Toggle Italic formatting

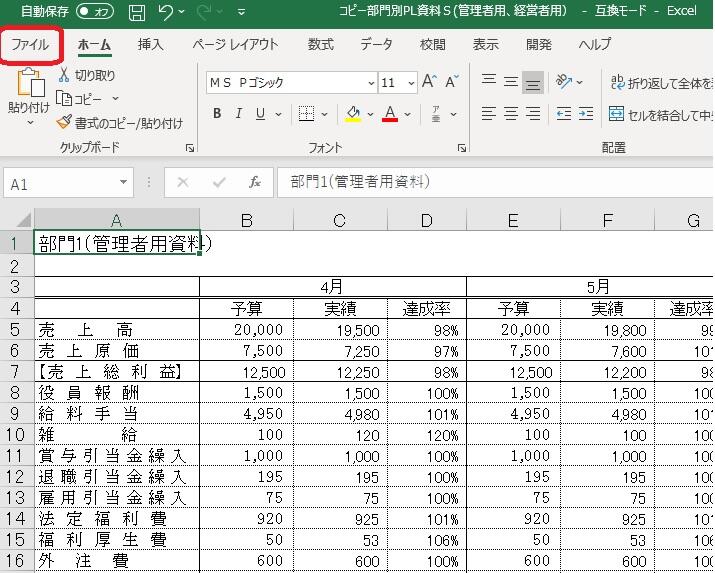(x=238, y=114)
